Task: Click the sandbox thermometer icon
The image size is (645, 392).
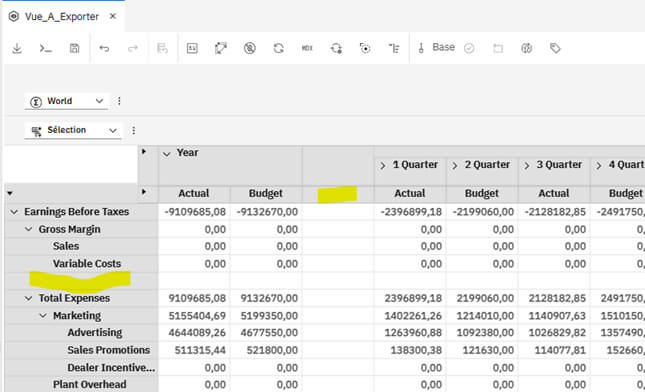Action: [421, 48]
